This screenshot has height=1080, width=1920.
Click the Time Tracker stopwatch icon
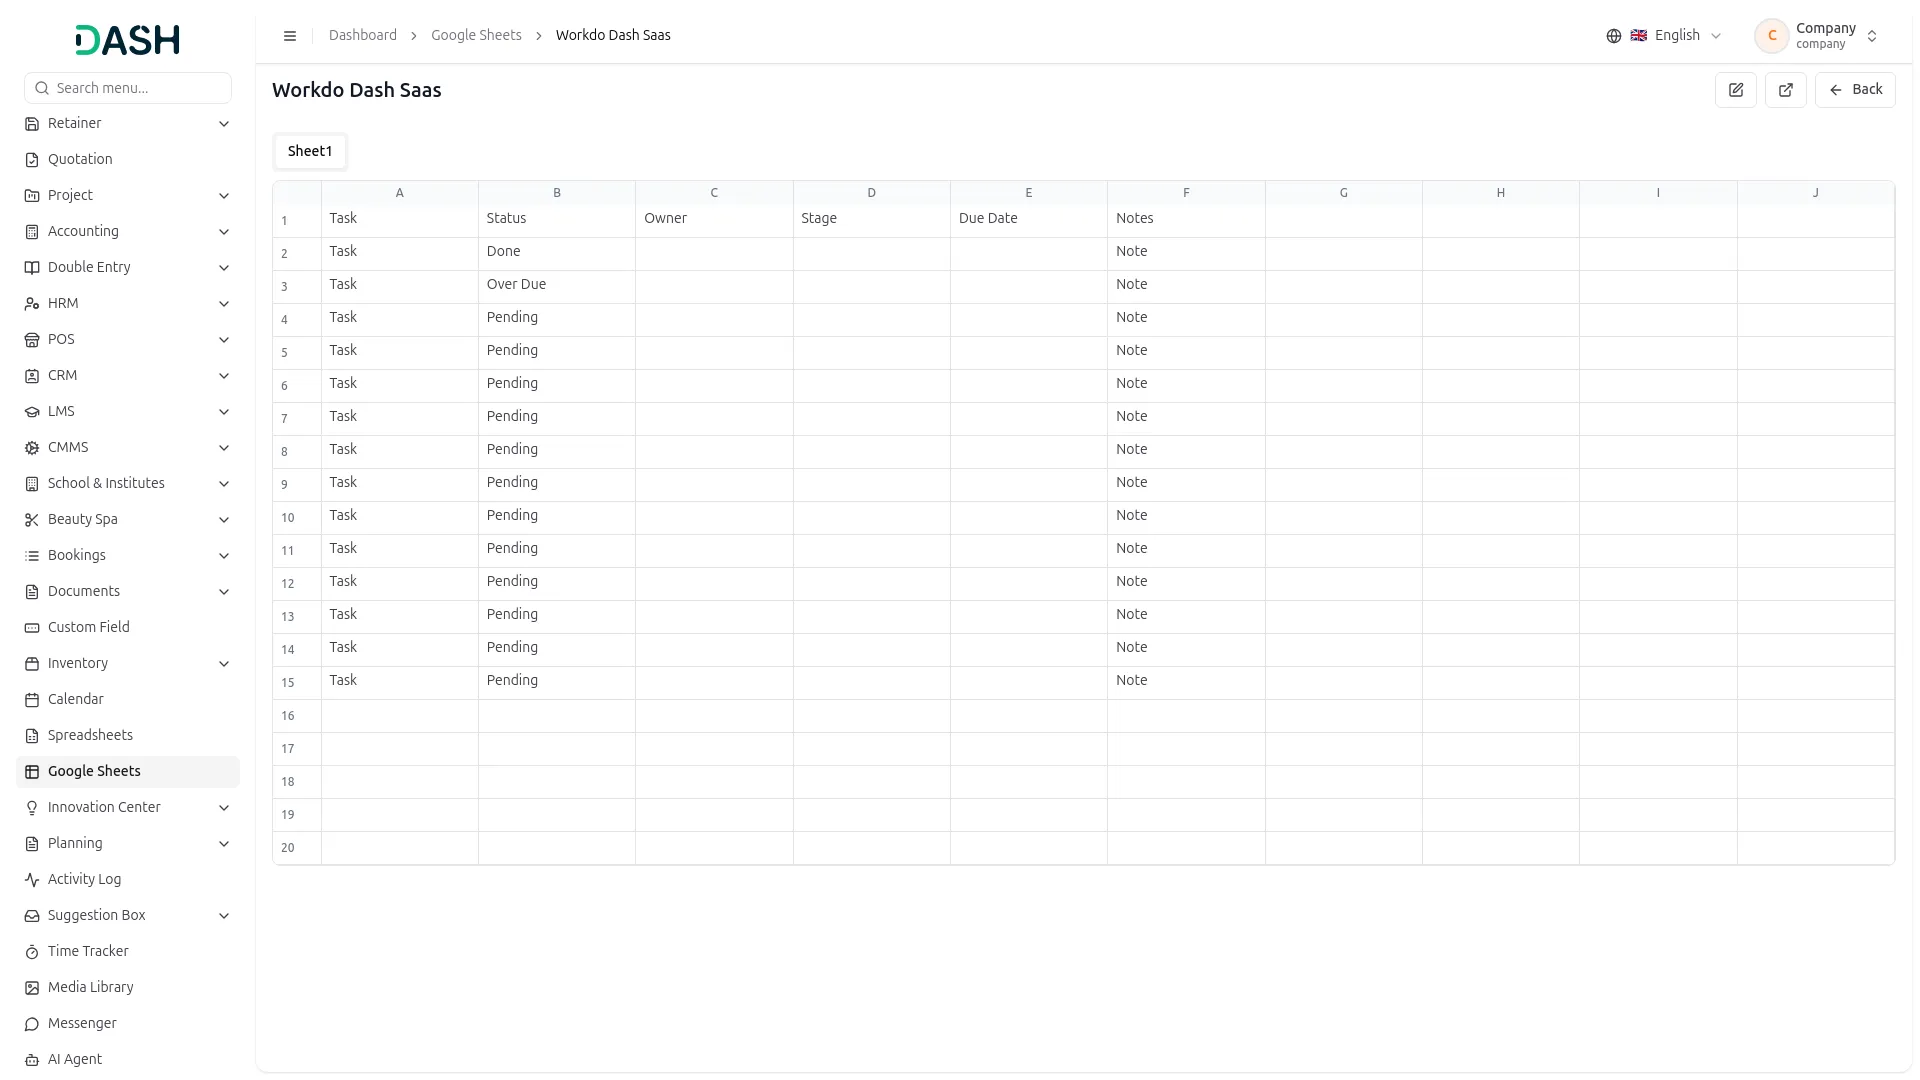tap(32, 952)
